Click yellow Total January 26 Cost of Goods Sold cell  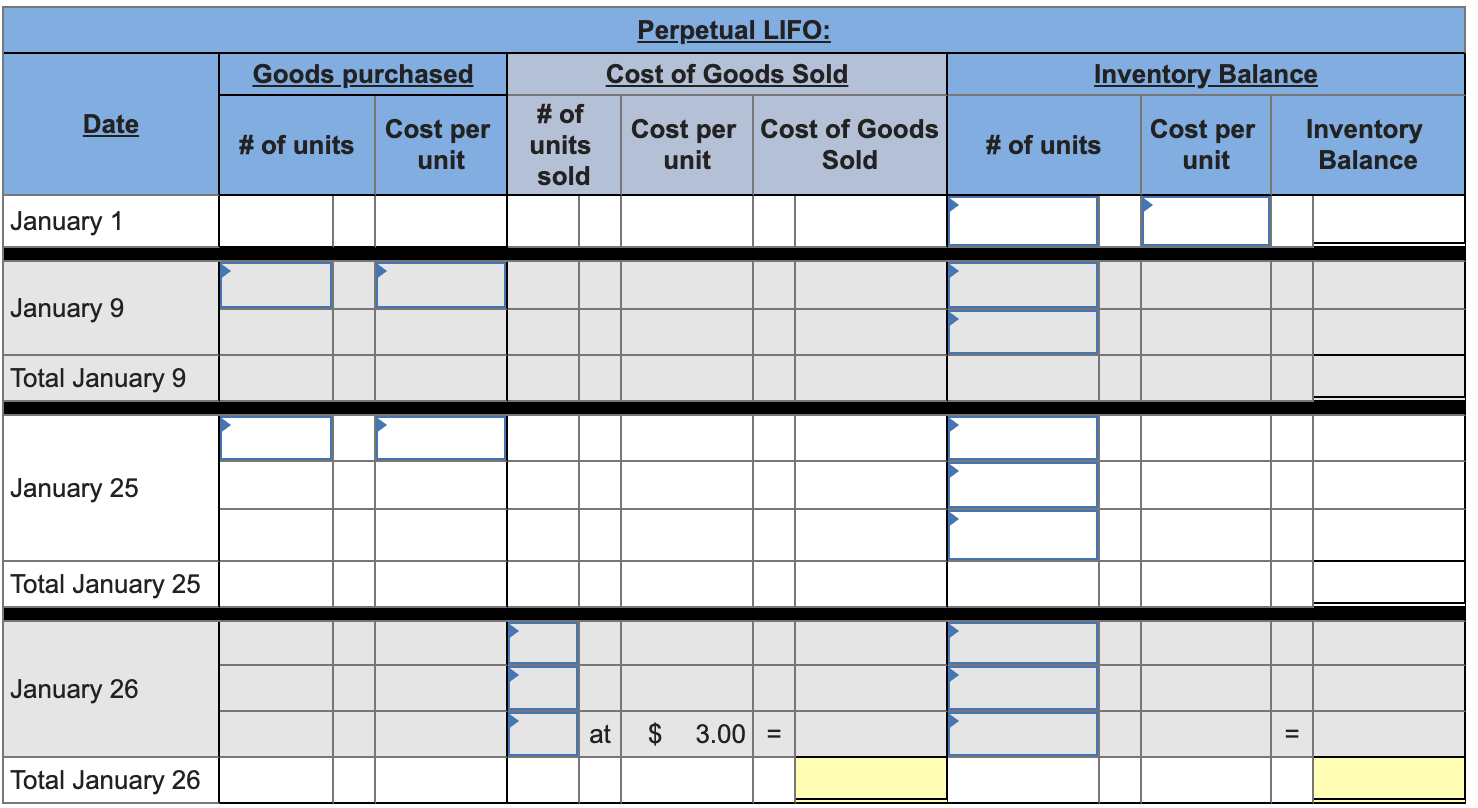tap(870, 779)
